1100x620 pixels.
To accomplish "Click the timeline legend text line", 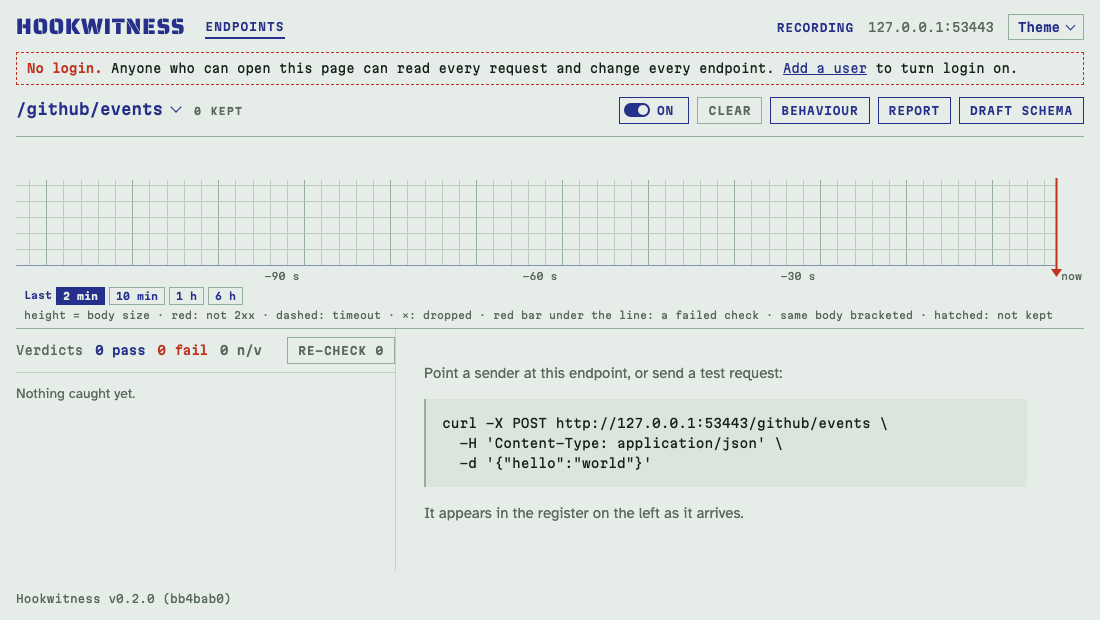I will coord(538,316).
